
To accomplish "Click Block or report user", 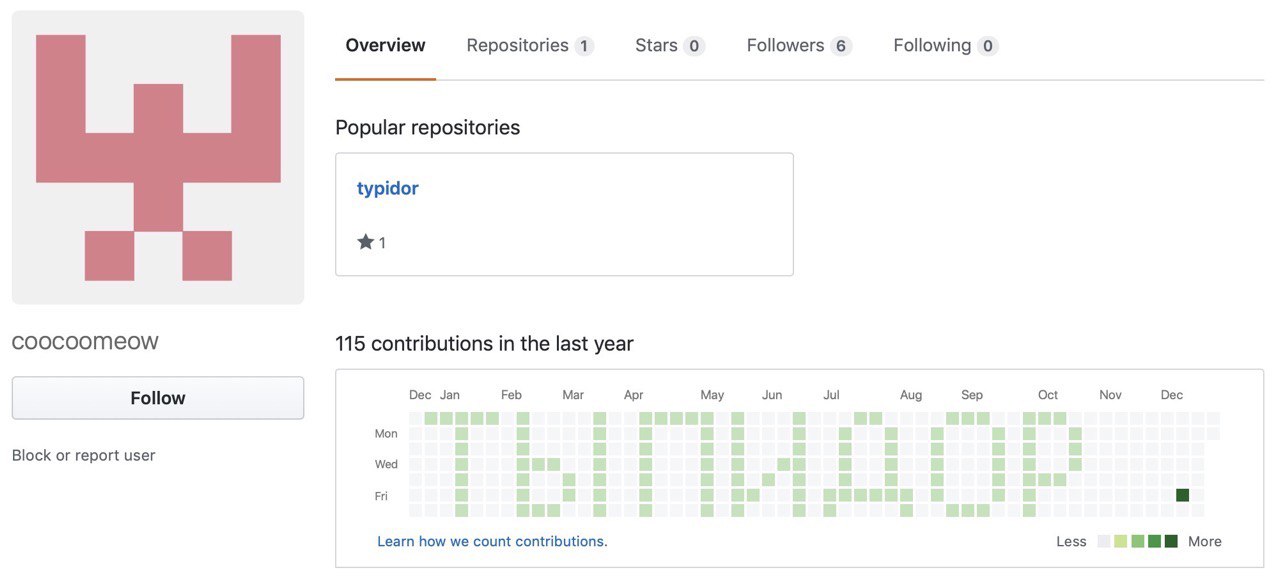I will pos(84,455).
